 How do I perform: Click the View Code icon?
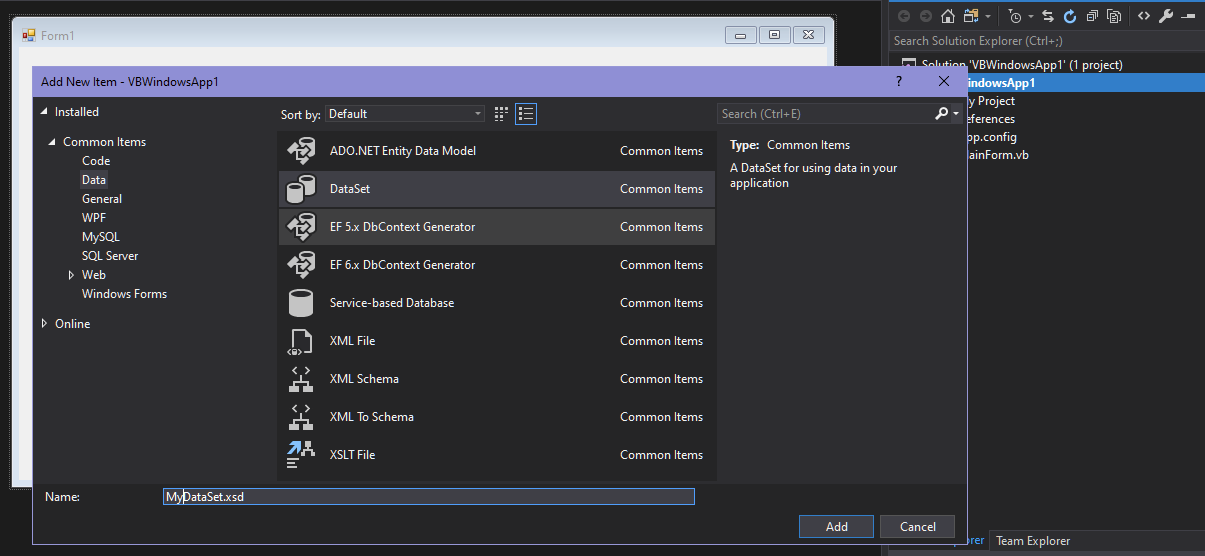tap(1144, 16)
